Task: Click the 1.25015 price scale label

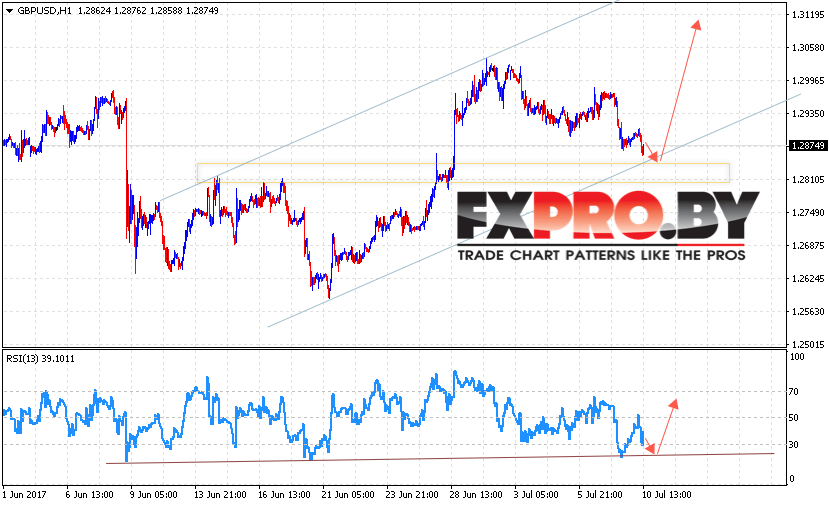Action: 807,344
